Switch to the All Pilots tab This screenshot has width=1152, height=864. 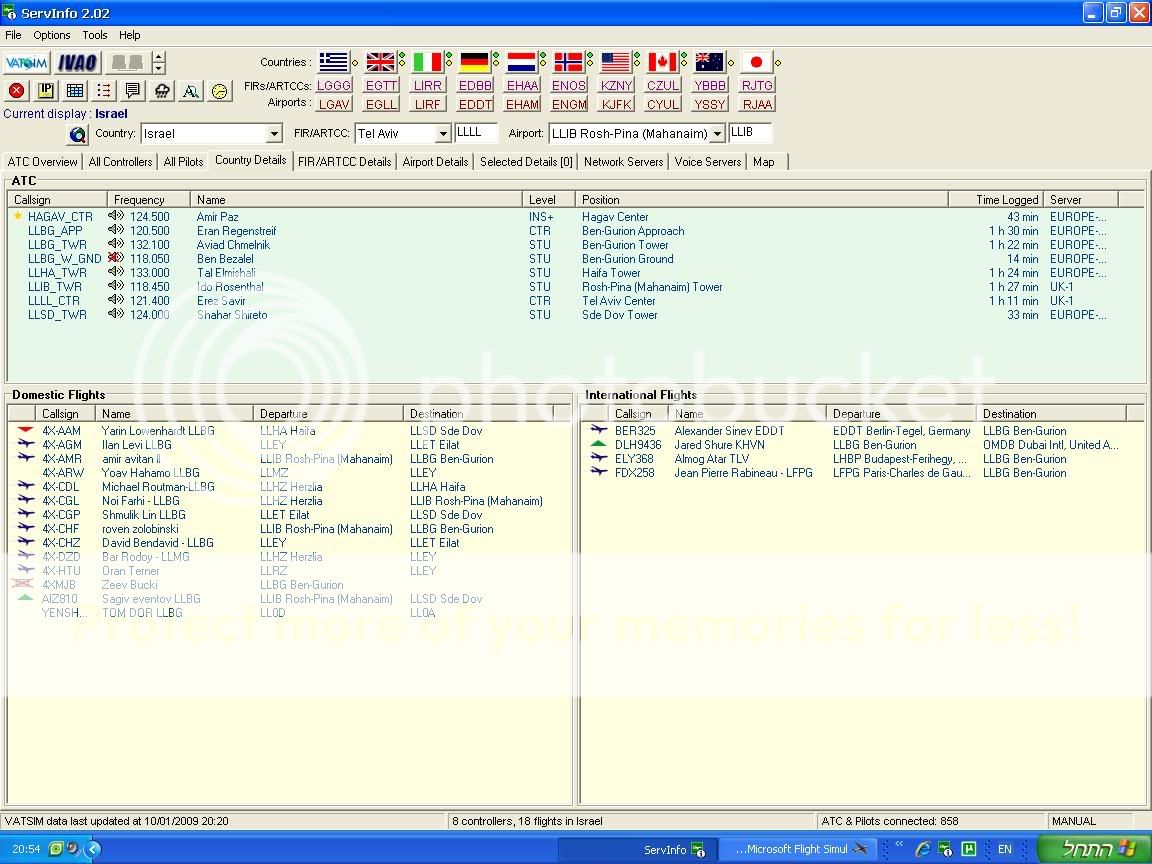(x=183, y=161)
